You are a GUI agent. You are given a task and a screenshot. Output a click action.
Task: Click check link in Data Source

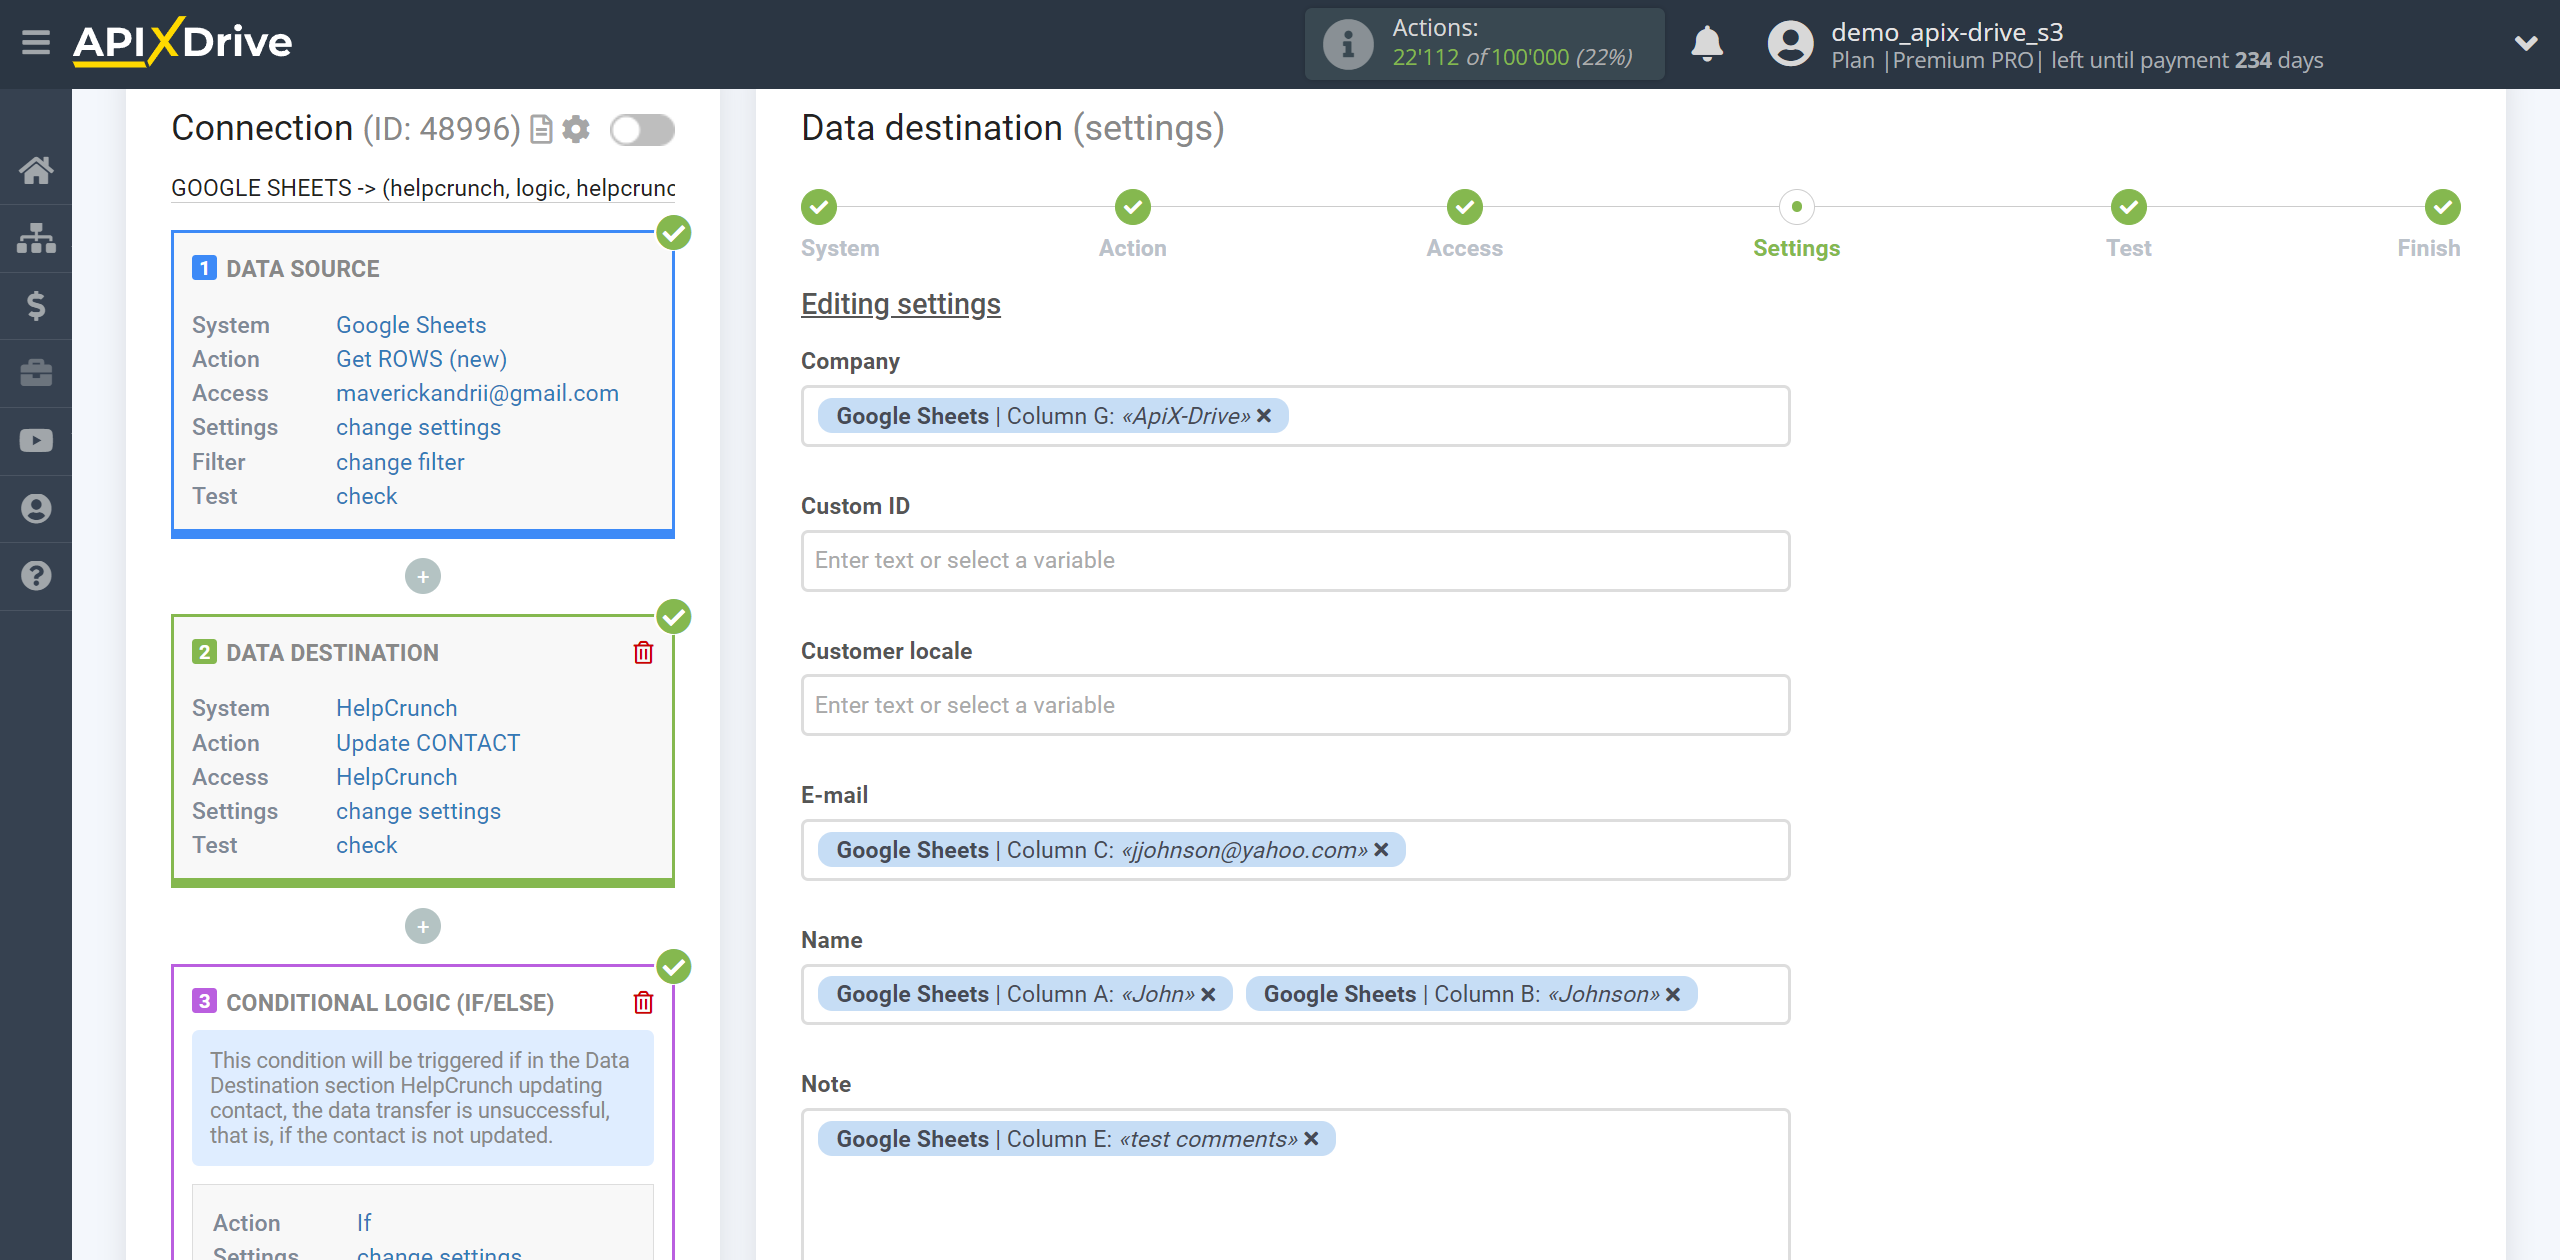(x=366, y=496)
